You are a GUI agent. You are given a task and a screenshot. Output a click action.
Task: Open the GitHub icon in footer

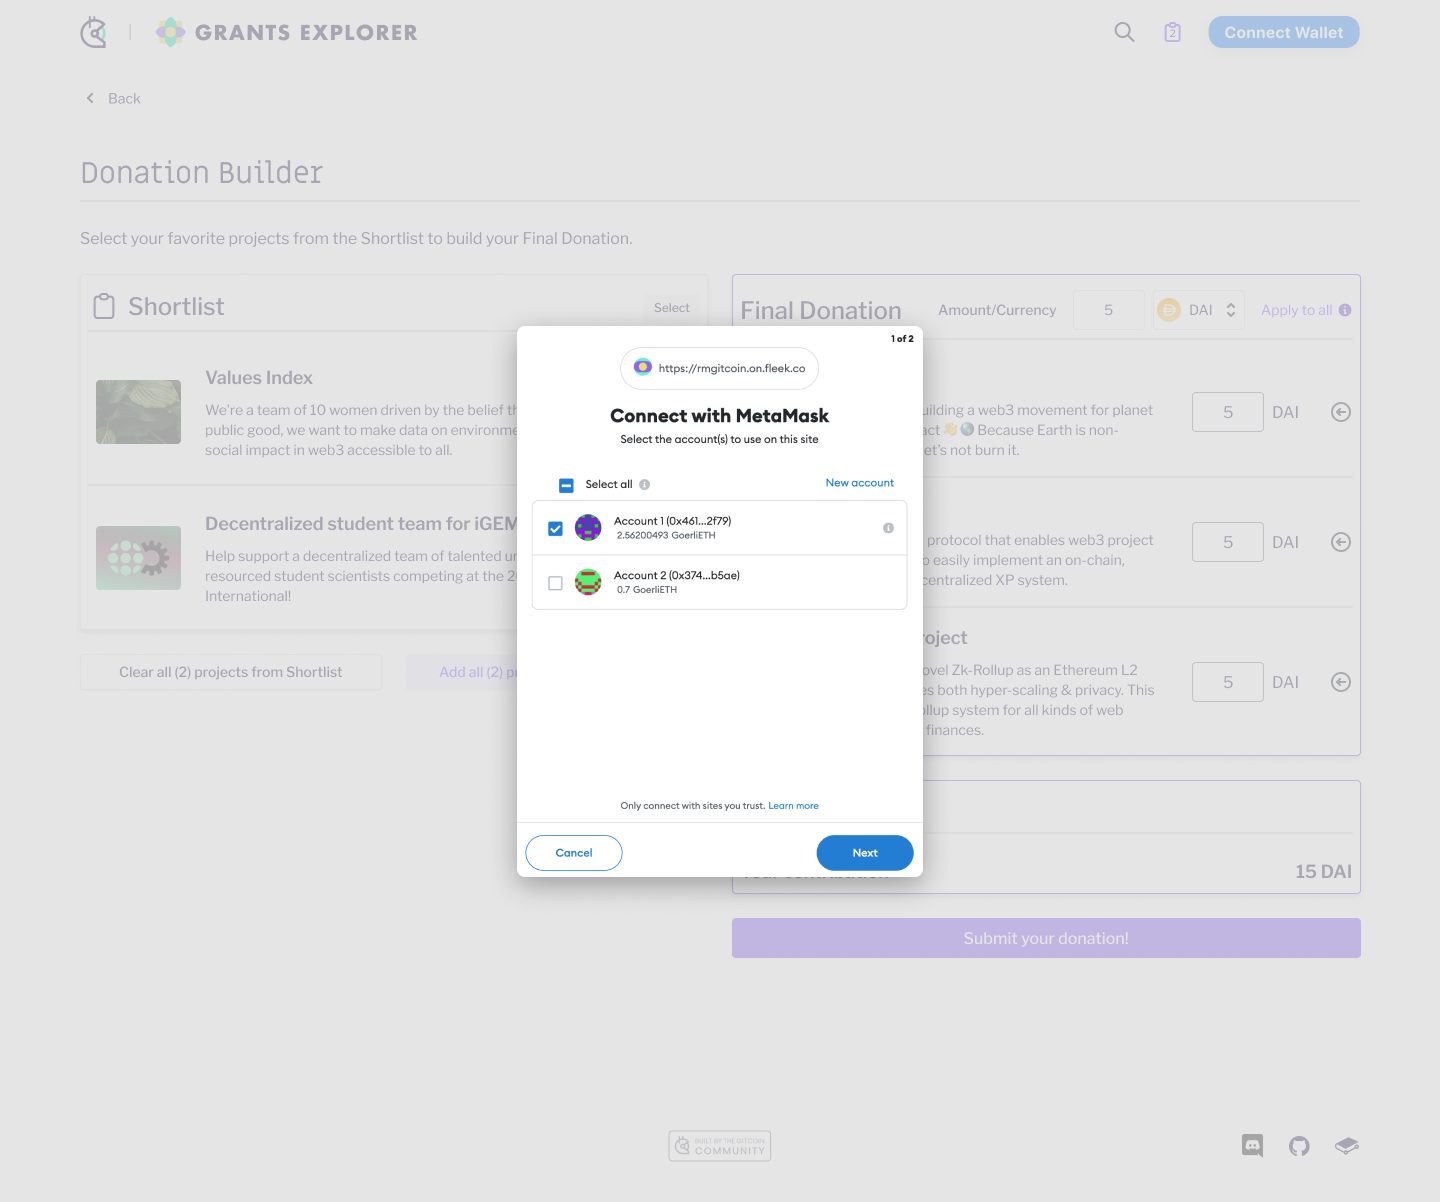pos(1299,1146)
